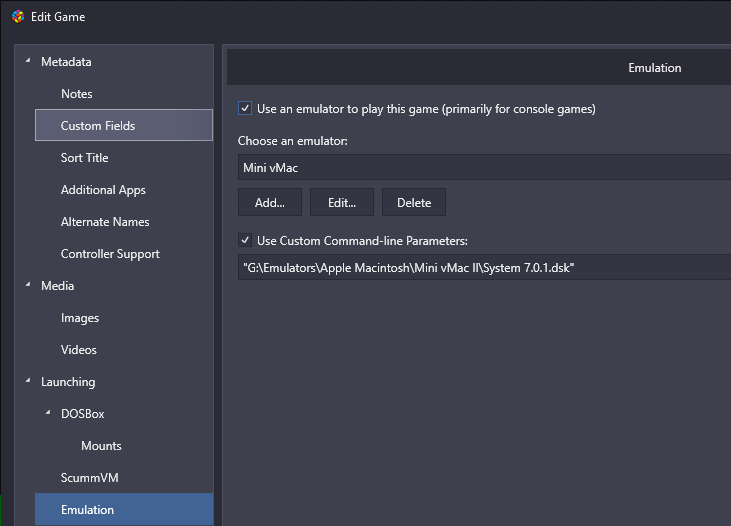731x526 pixels.
Task: Collapse the Media tree section
Action: click(x=28, y=284)
